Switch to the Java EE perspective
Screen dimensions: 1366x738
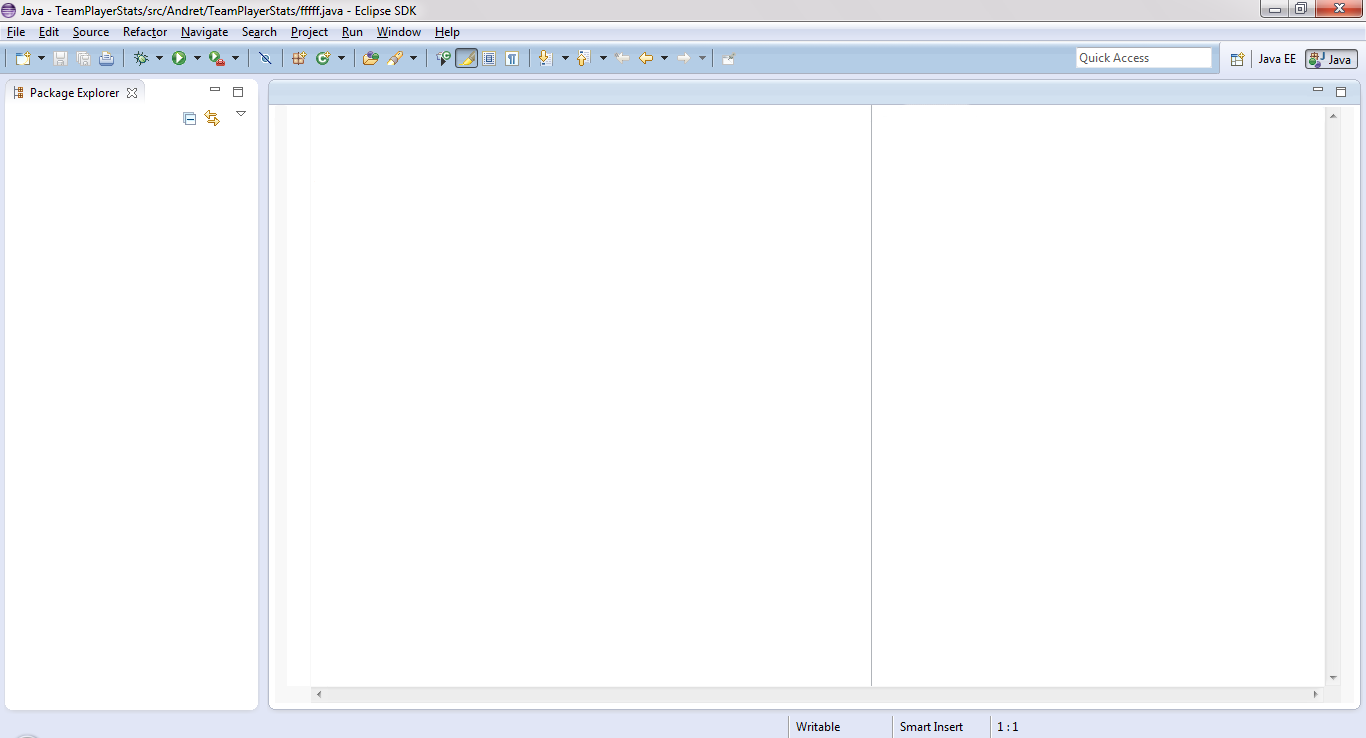(1277, 59)
